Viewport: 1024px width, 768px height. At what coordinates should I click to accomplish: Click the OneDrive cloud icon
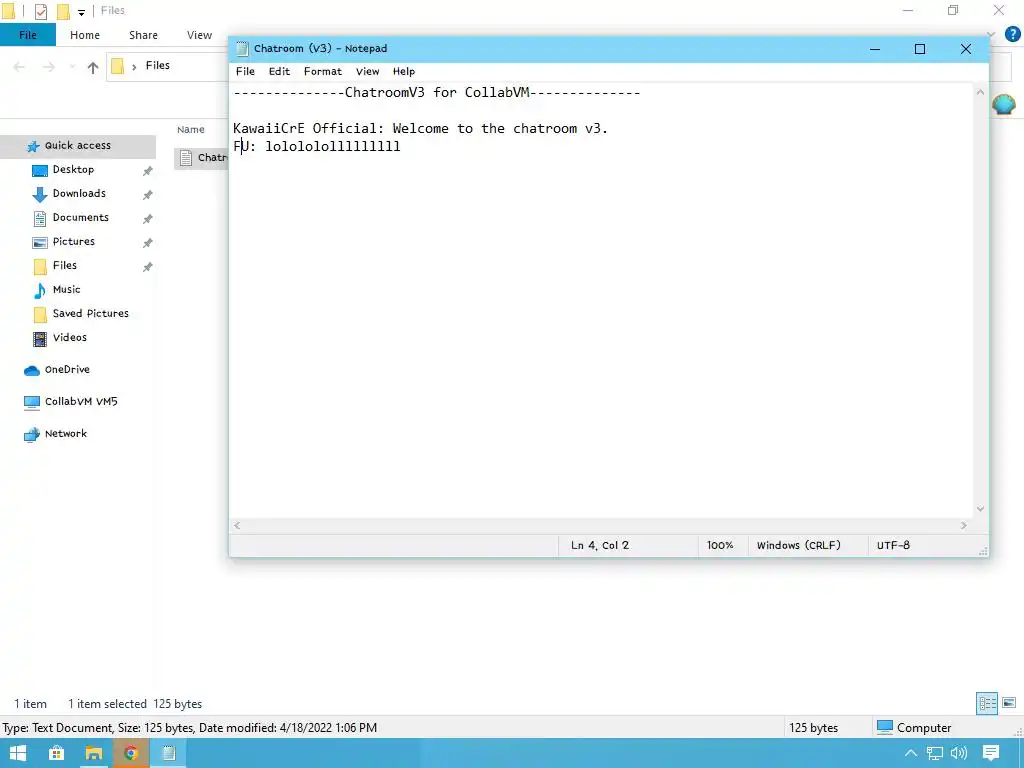[x=32, y=371]
